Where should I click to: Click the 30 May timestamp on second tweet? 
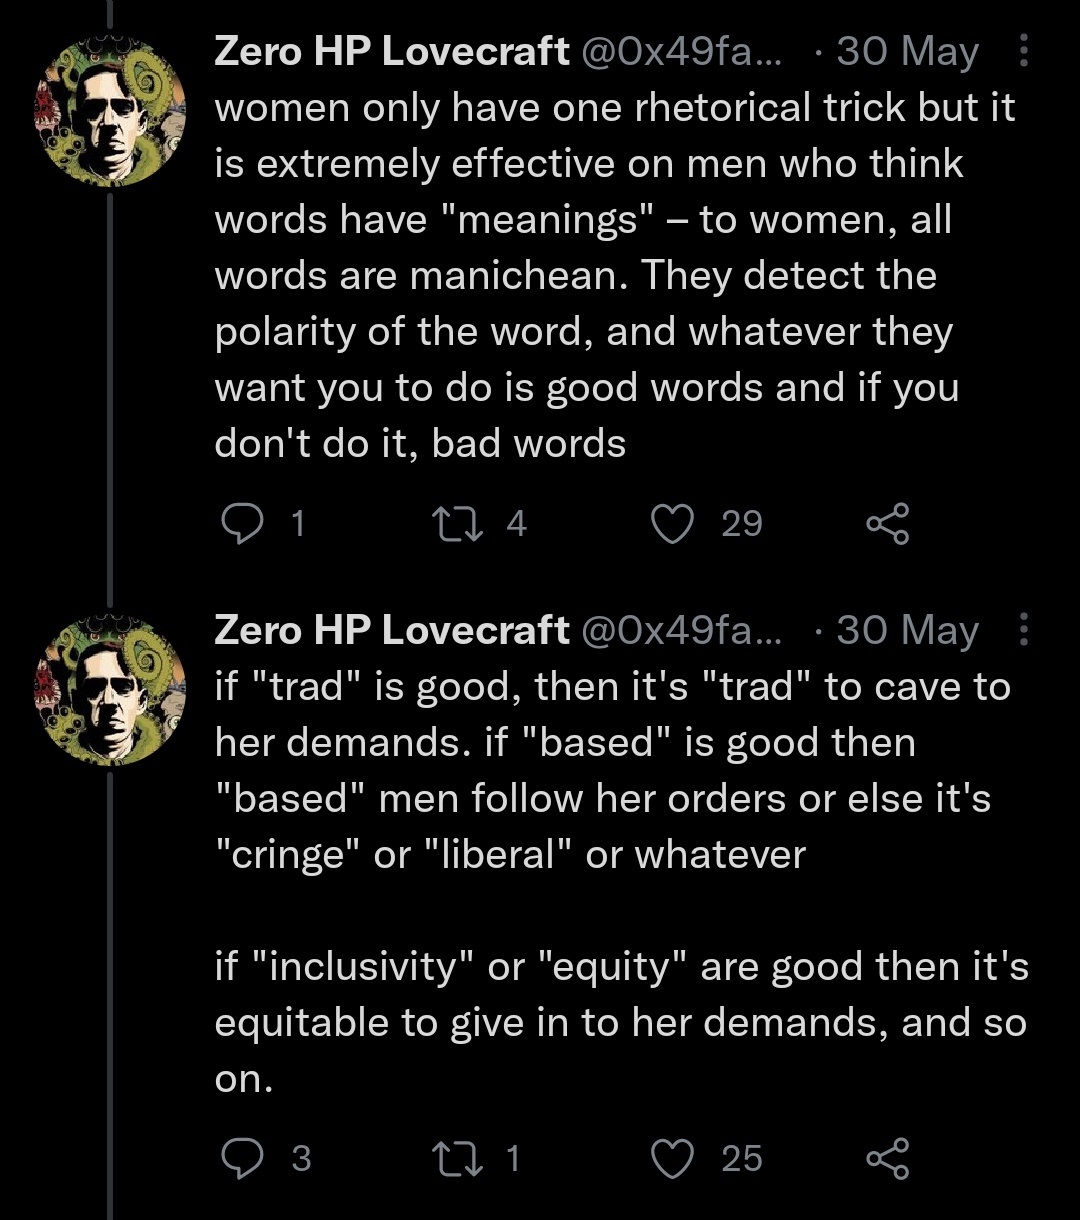pos(907,630)
